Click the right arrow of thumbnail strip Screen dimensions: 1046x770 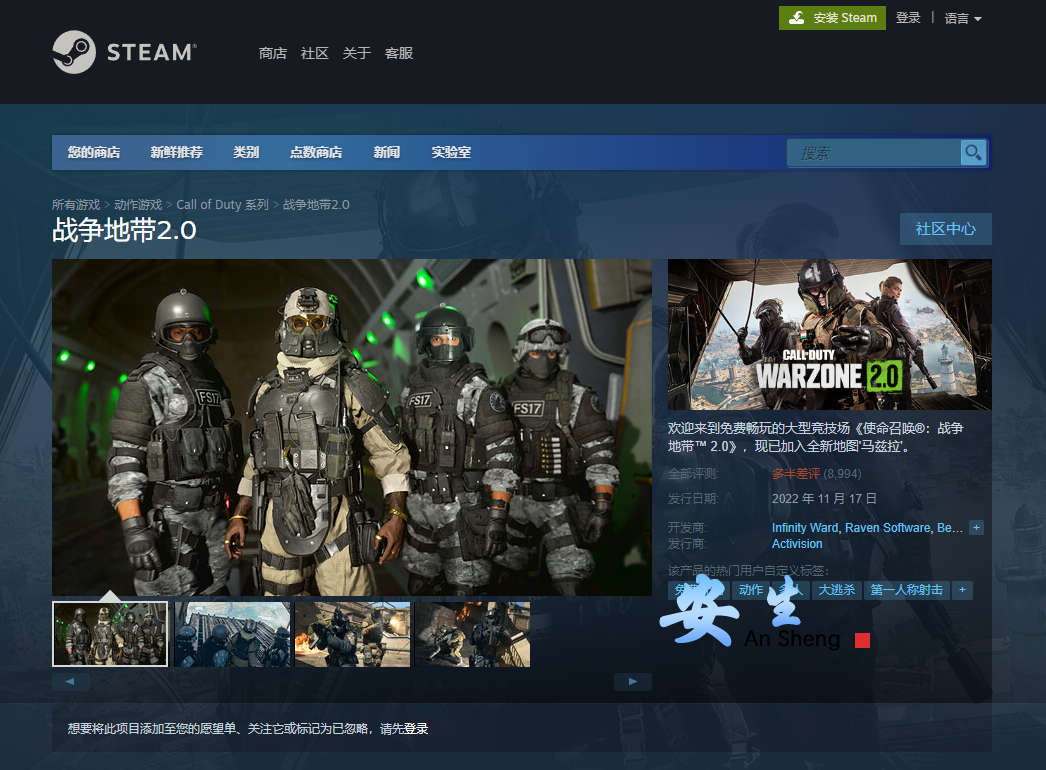point(632,681)
